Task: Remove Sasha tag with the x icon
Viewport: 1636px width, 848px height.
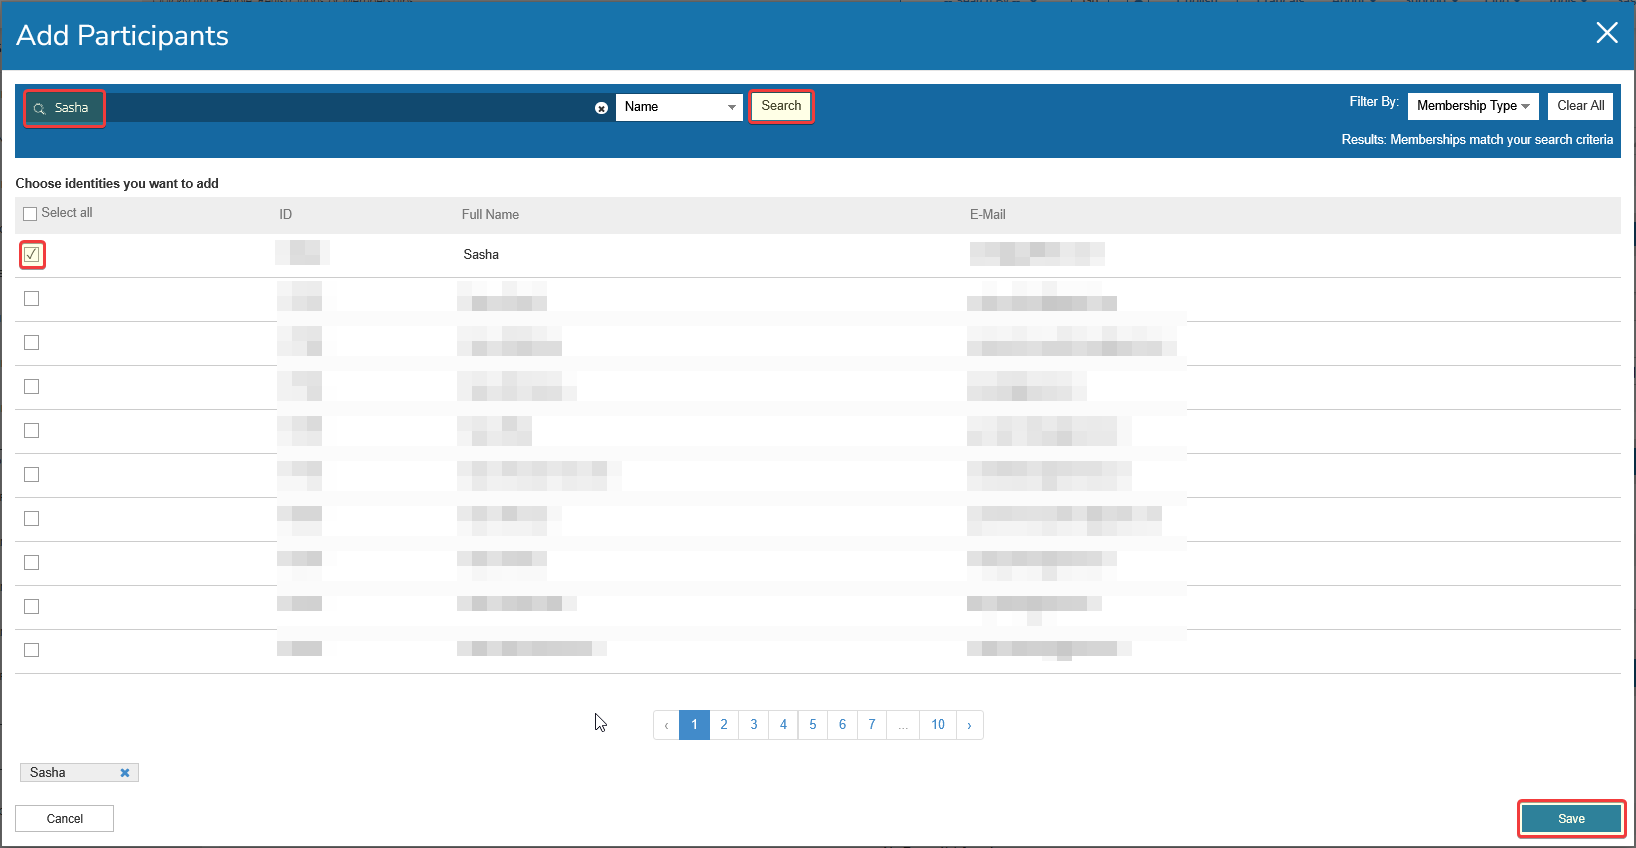Action: 125,773
